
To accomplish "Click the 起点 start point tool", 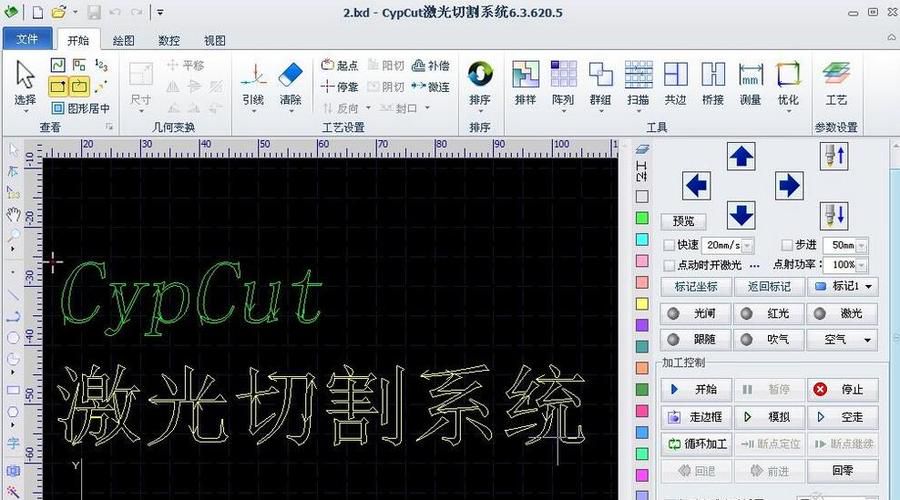I will click(x=340, y=65).
